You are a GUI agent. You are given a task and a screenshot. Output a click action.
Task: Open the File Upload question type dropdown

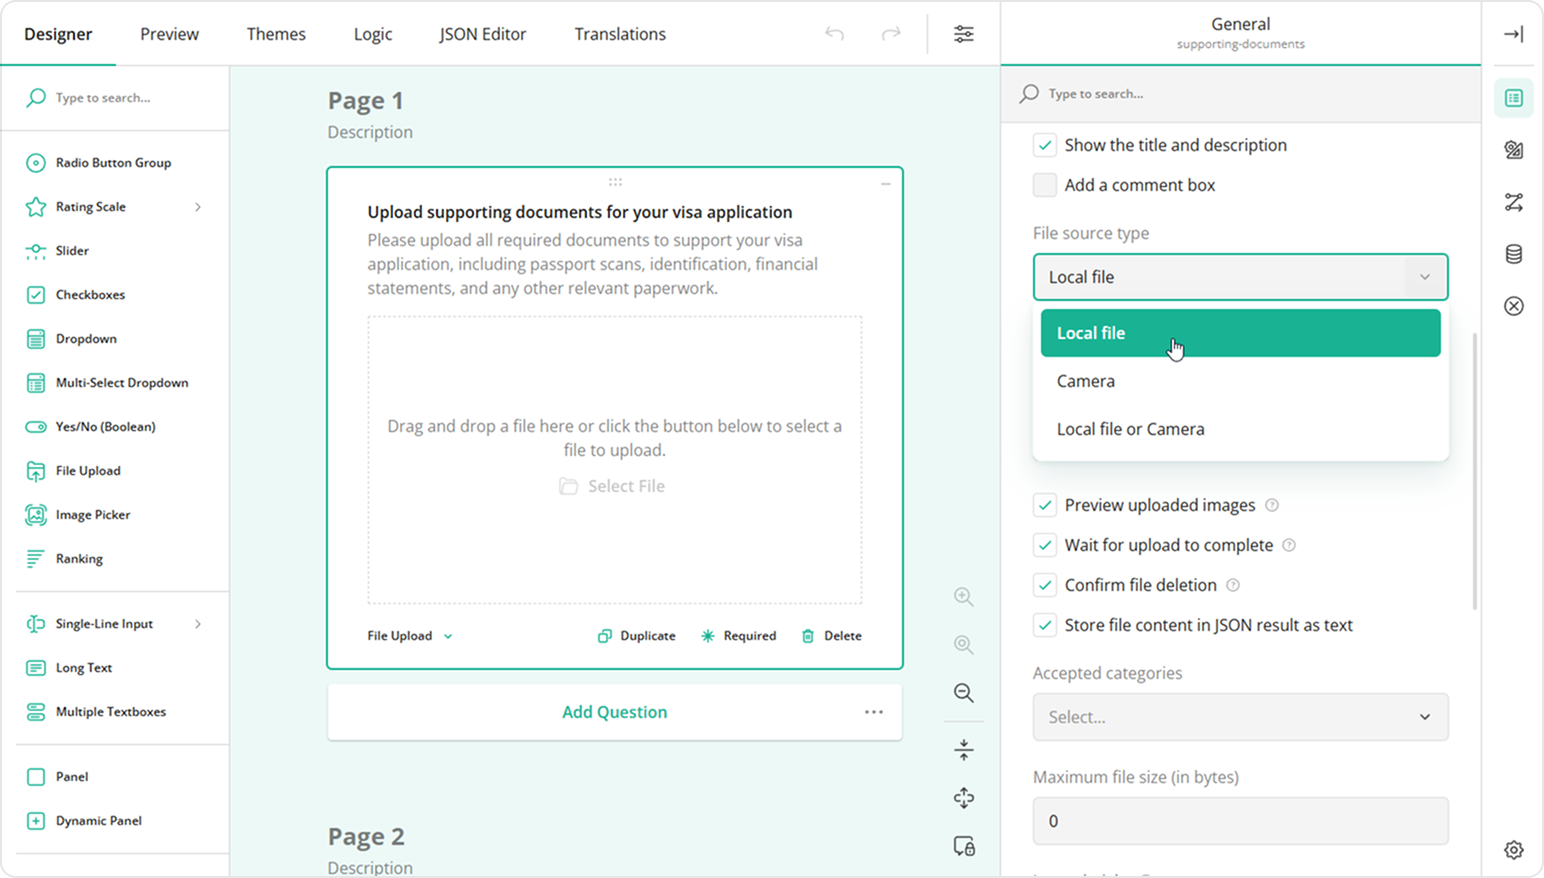click(407, 635)
